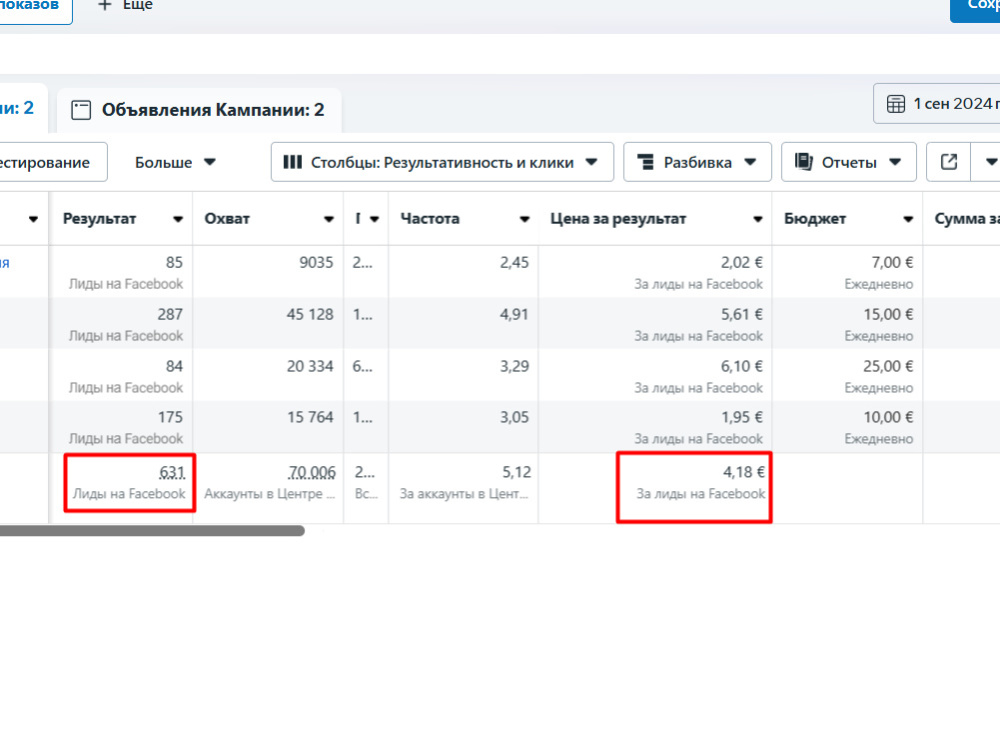Click budget value 25,00 €

pyautogui.click(x=888, y=366)
